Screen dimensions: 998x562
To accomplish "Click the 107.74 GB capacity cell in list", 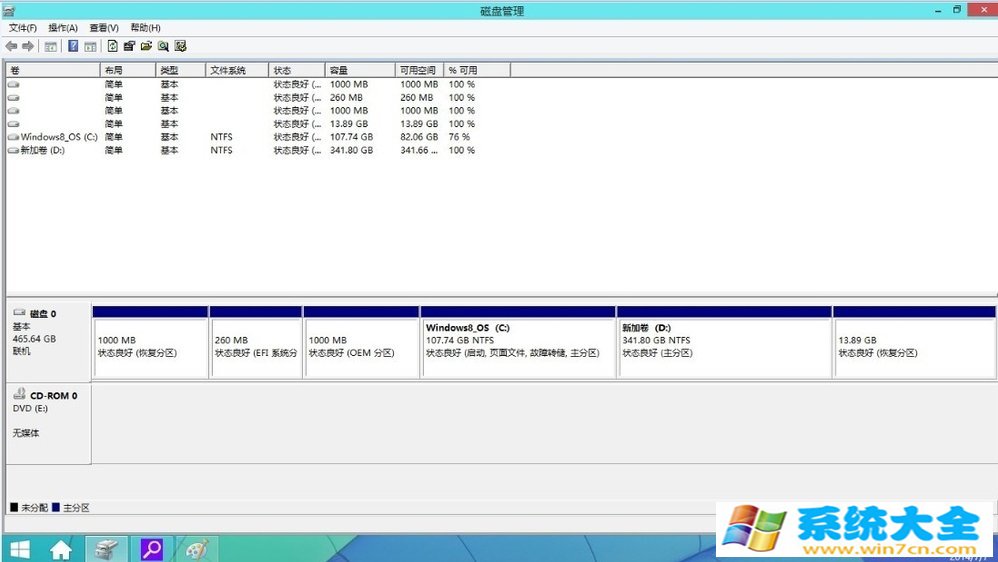I will click(351, 137).
